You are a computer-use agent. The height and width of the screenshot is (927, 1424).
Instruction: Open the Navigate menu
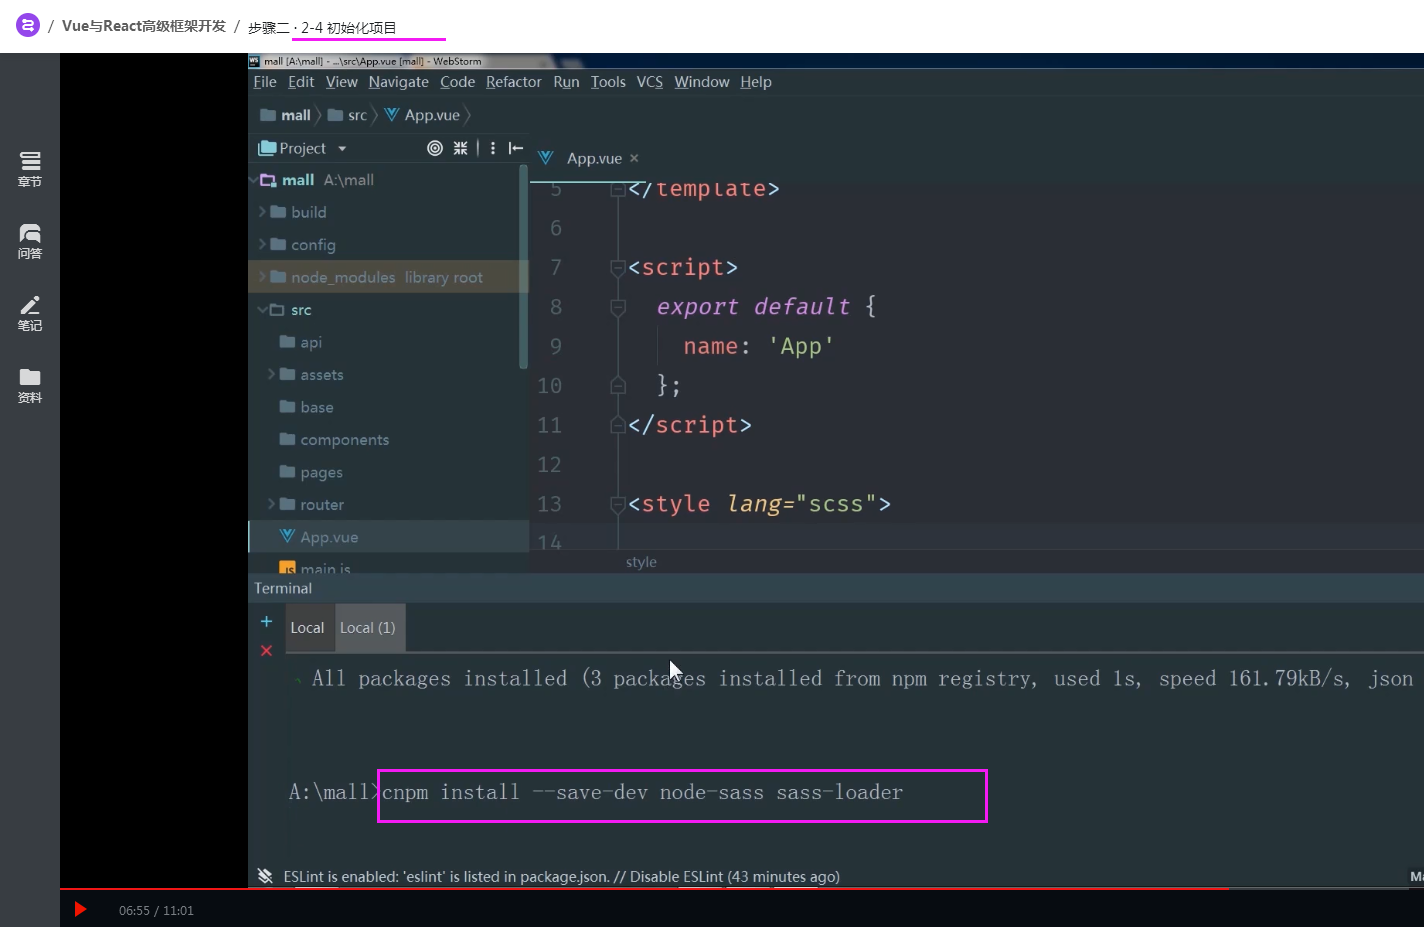(398, 82)
